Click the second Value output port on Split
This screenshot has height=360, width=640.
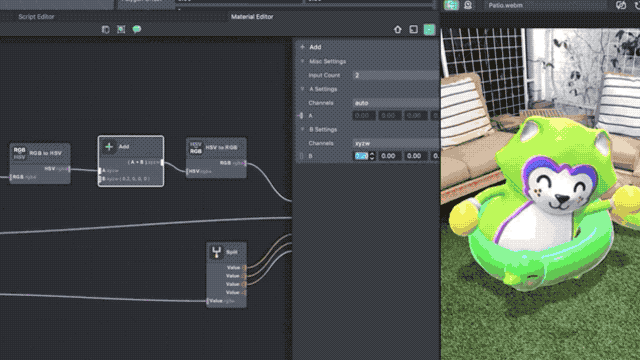[244, 276]
